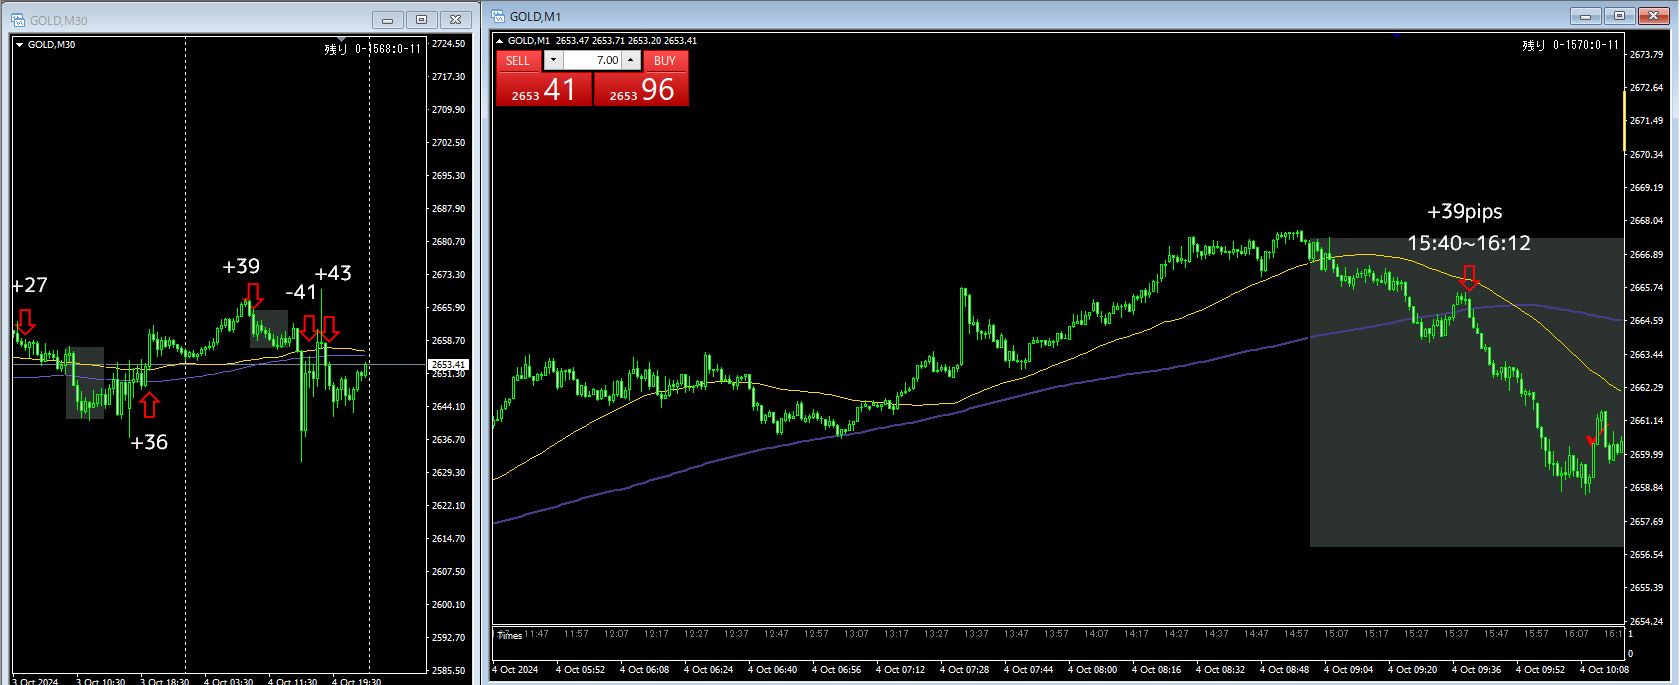Click the SELL button on the M1 chart
Viewport: 1680px width, 685px height.
[518, 61]
